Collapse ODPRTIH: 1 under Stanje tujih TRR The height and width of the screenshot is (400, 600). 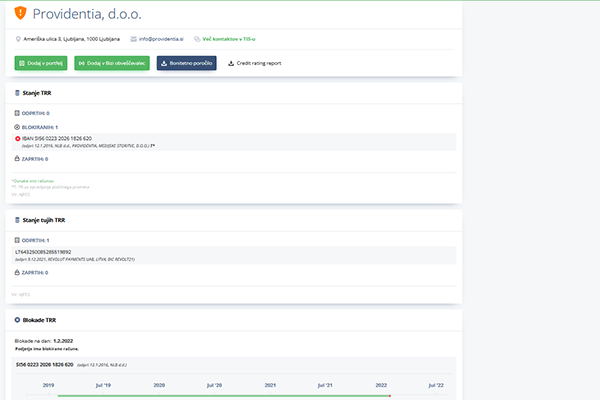coord(35,240)
